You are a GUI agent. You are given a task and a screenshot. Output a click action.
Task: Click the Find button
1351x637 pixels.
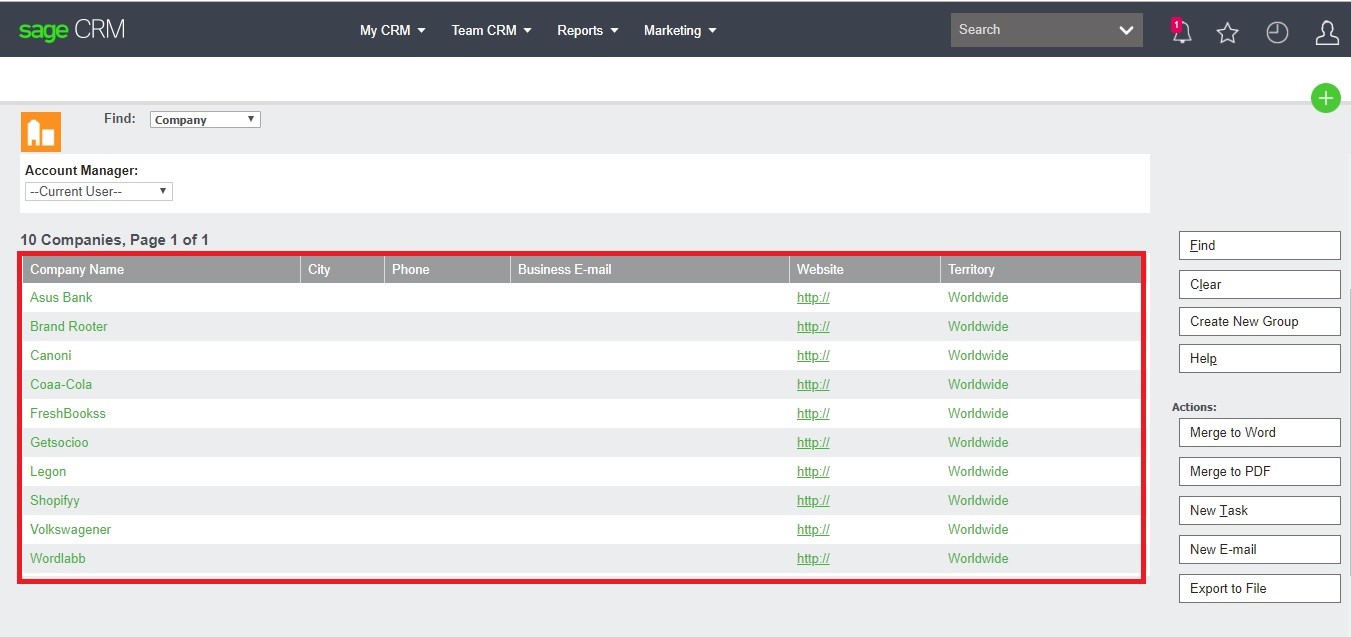[1259, 245]
